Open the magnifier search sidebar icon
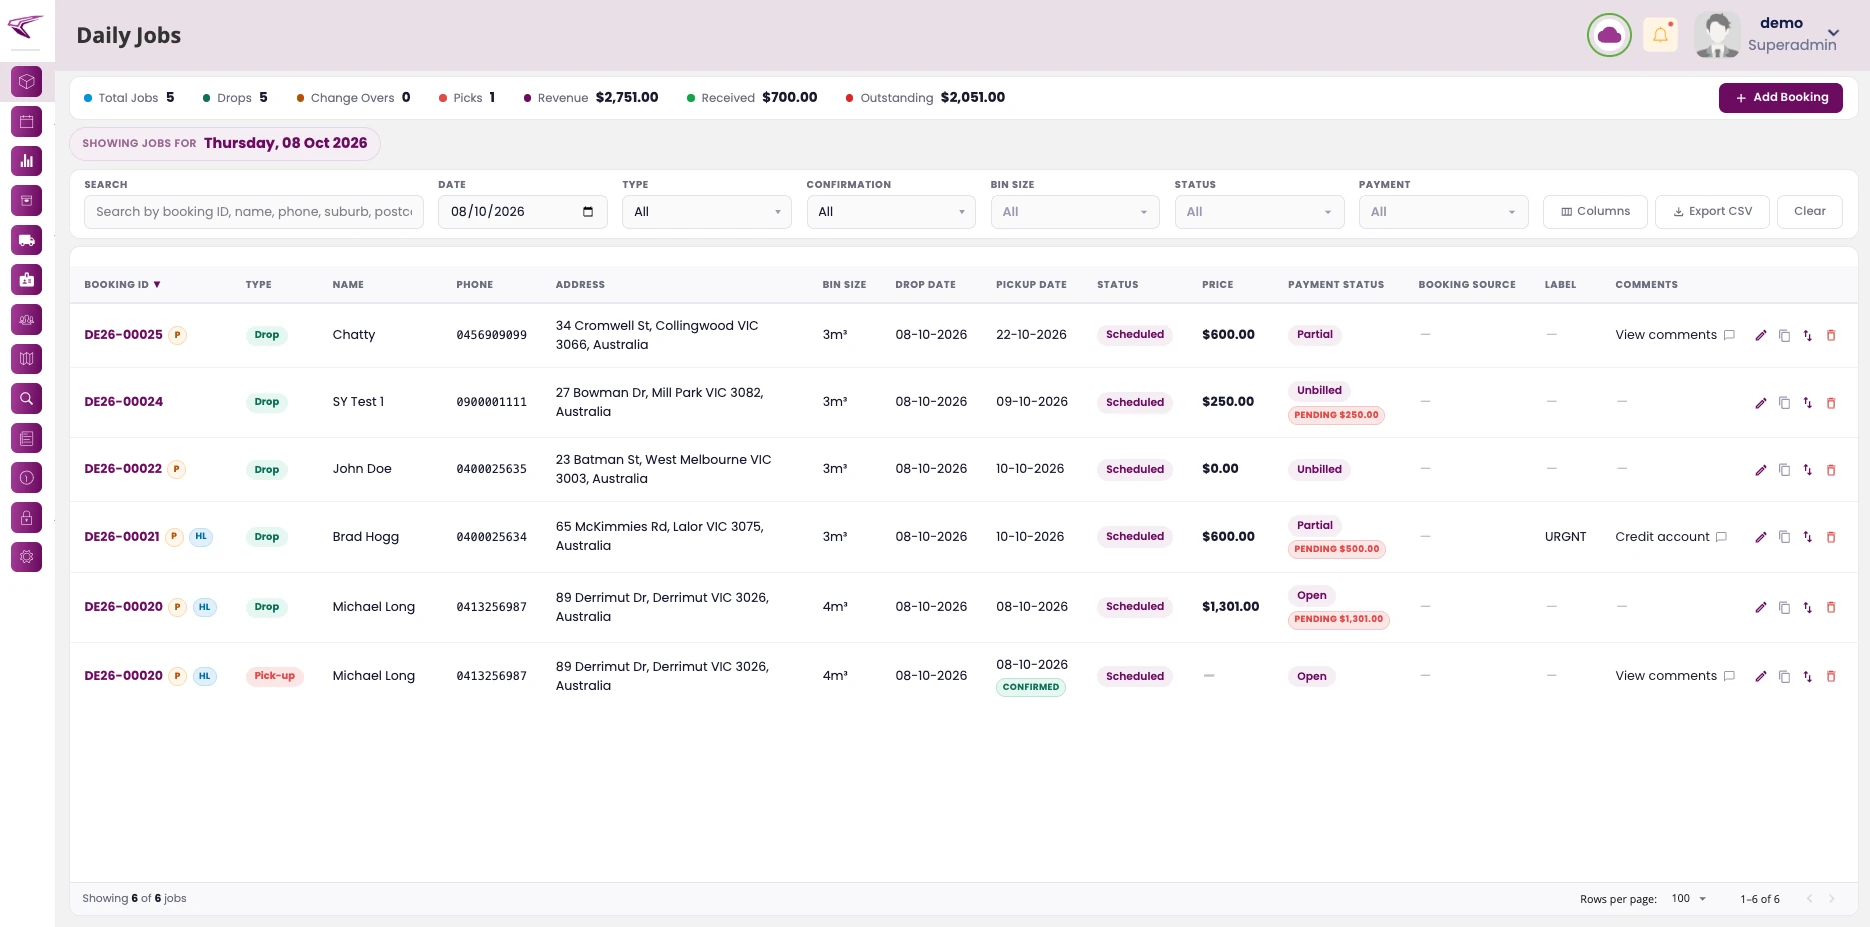 coord(27,398)
